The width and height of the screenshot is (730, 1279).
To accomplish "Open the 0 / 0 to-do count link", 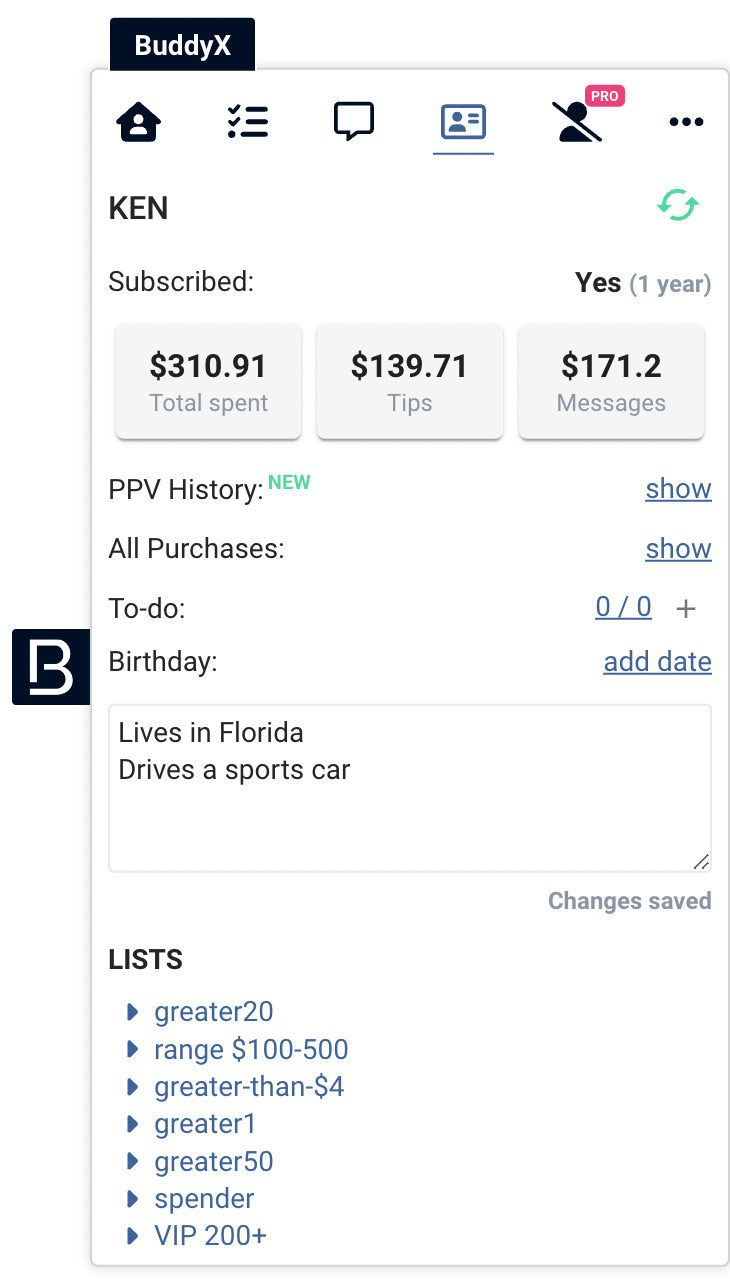I will (623, 607).
